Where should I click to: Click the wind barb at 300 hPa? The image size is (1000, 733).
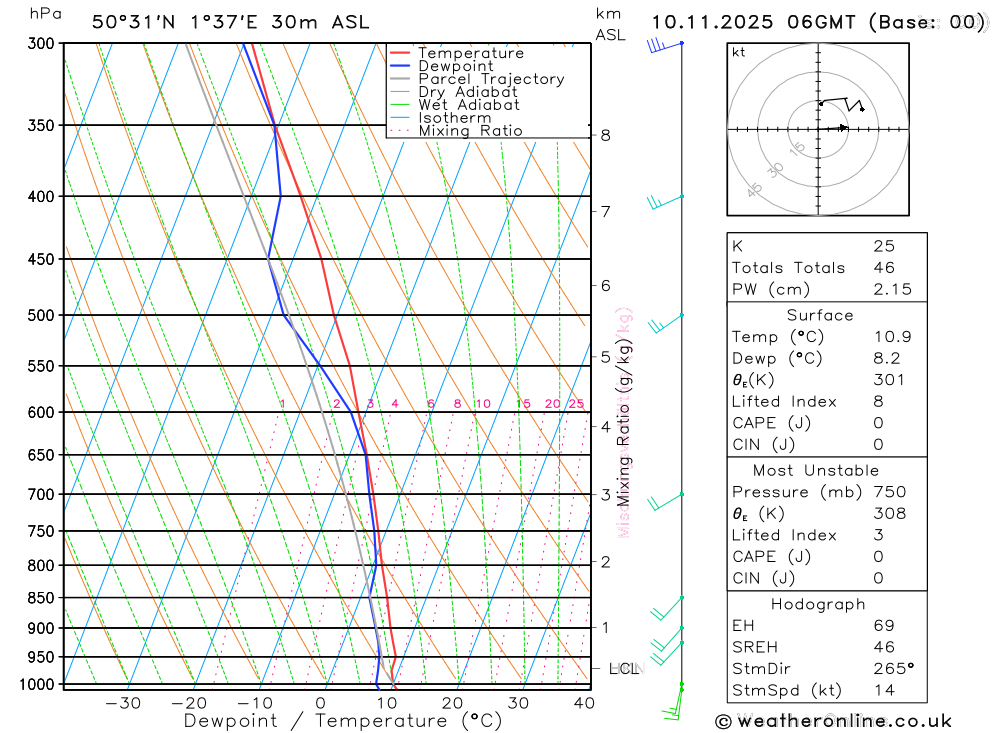(x=665, y=45)
